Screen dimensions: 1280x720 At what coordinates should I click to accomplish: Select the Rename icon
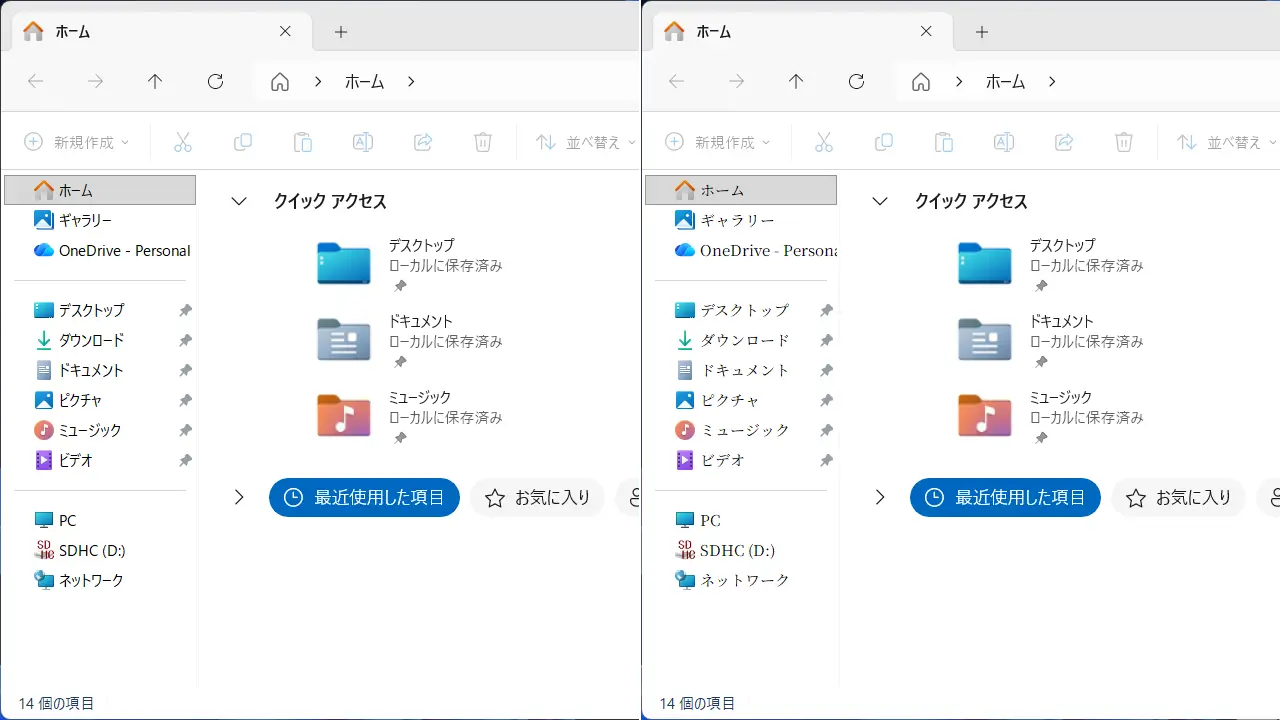(363, 141)
